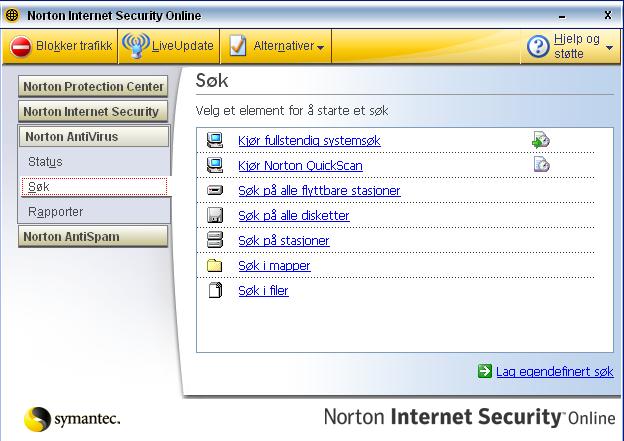Select Status in the AntiVirus menu
Viewport: 624px width, 441px height.
point(45,162)
